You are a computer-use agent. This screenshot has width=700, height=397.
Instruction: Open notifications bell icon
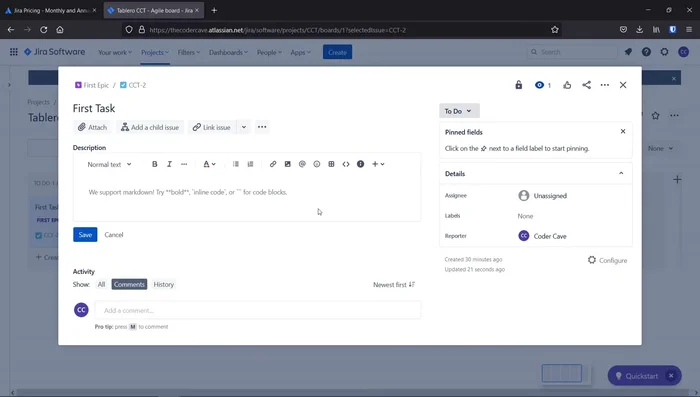click(x=628, y=52)
